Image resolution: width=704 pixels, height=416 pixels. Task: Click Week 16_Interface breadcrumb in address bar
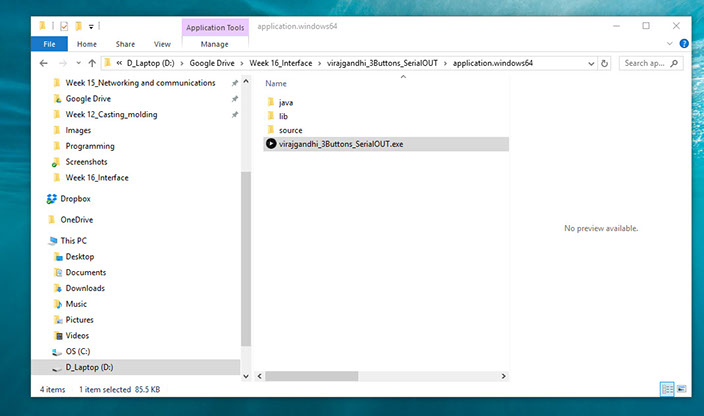click(x=281, y=63)
